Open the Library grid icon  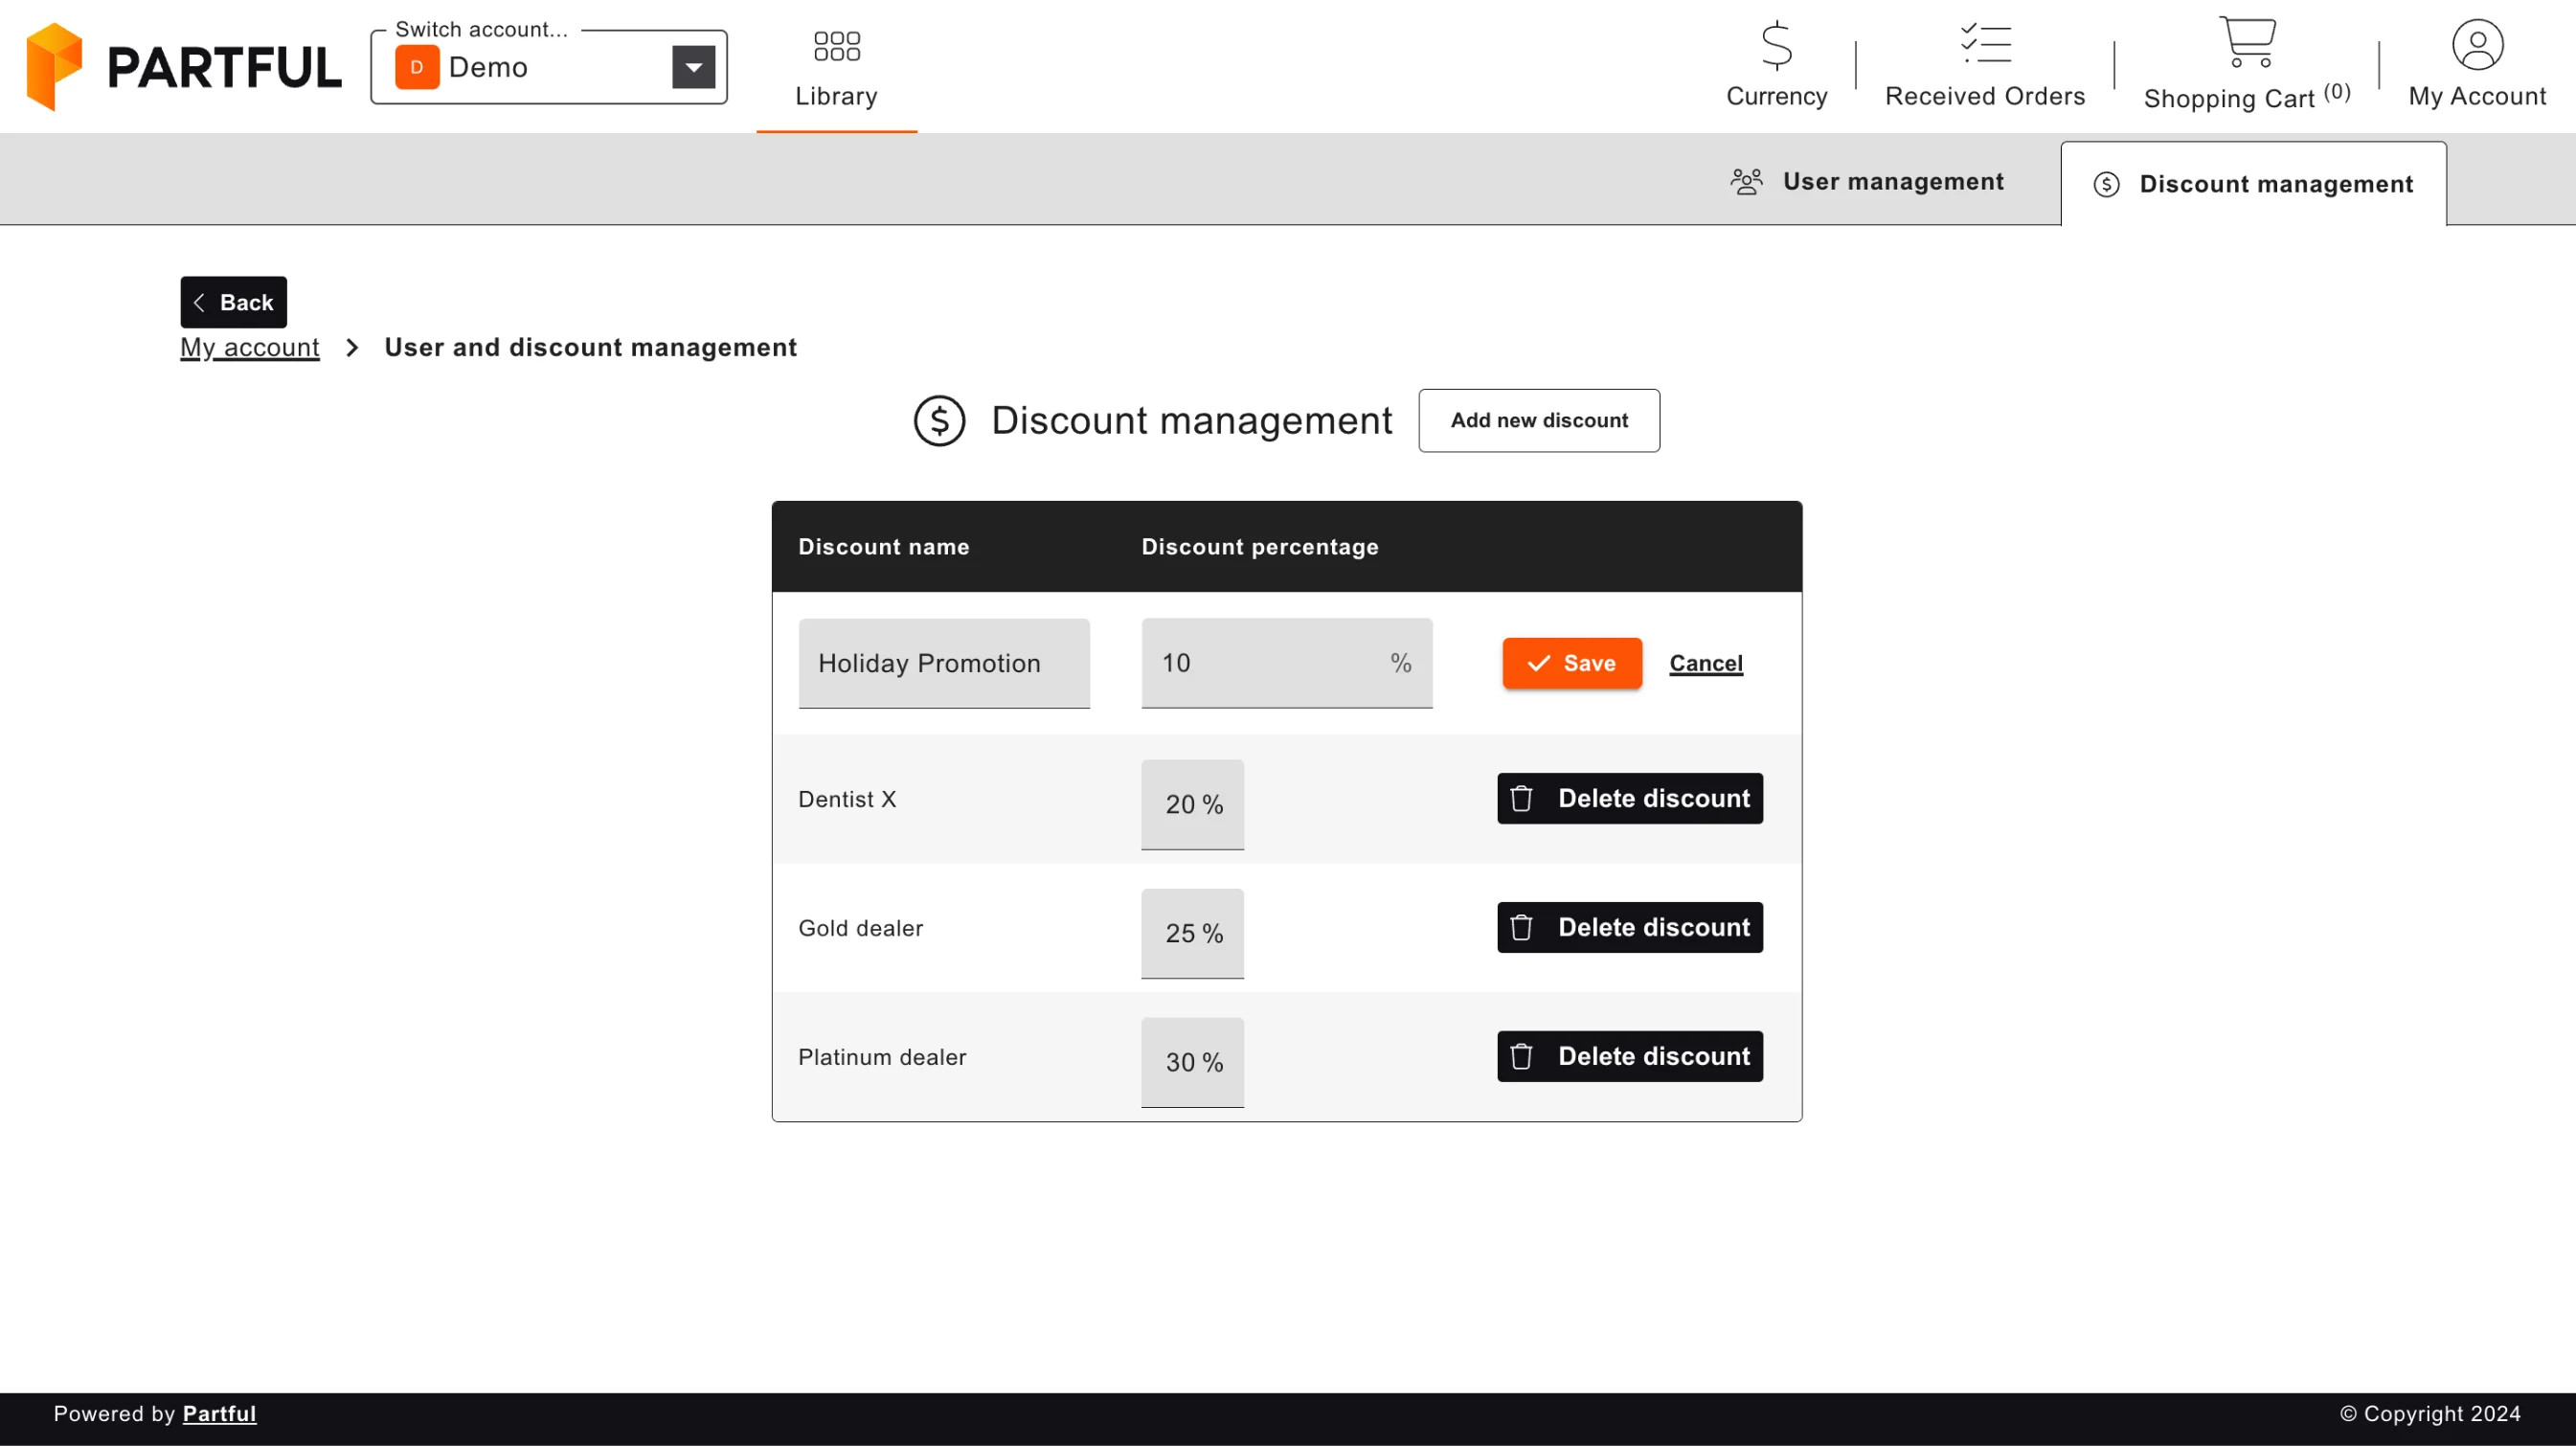(x=836, y=46)
